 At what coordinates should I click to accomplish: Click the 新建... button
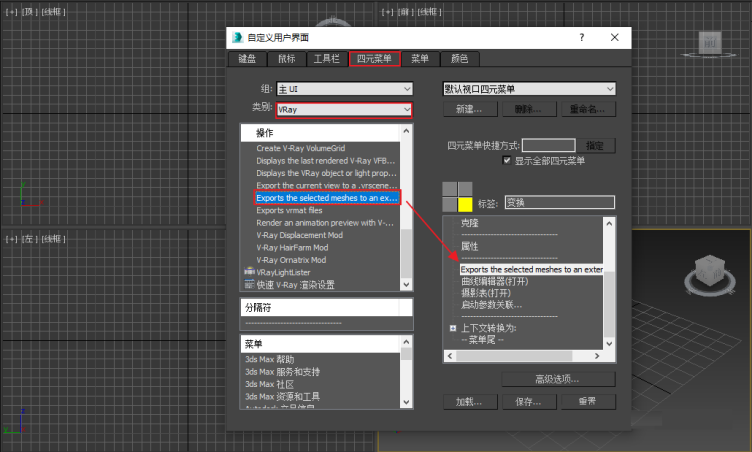(469, 109)
